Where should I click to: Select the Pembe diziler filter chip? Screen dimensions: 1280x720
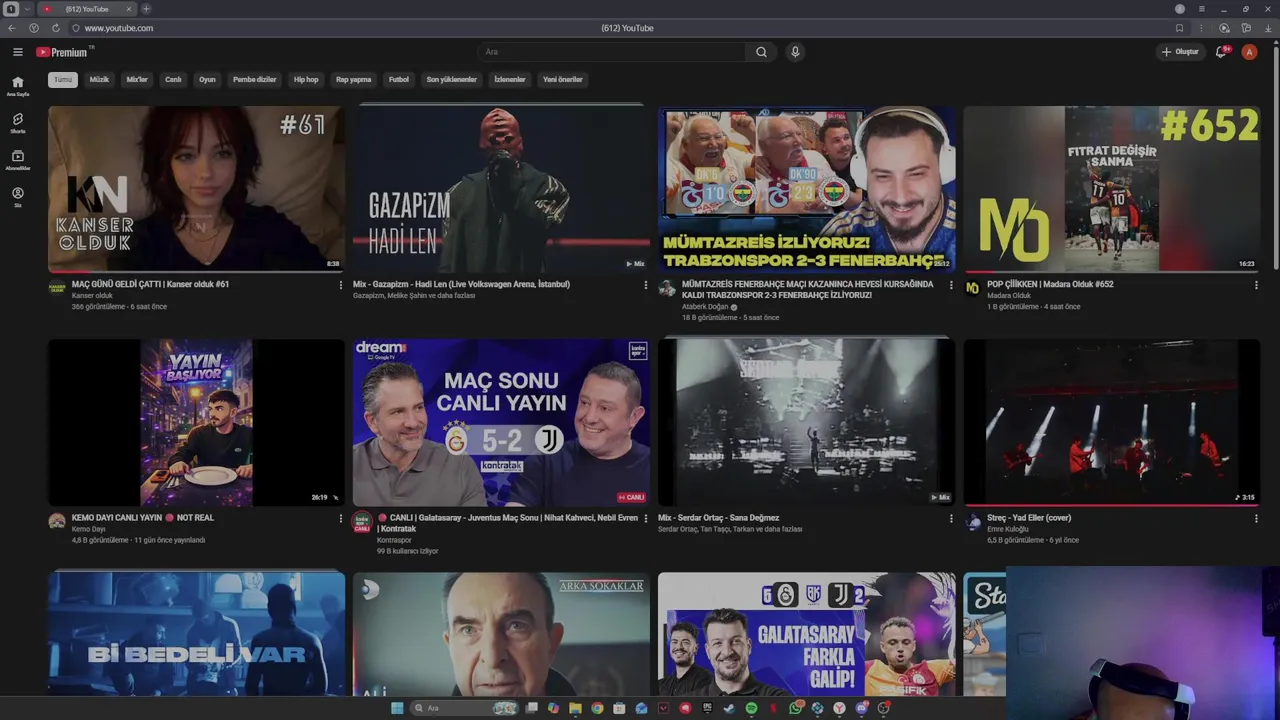point(255,80)
